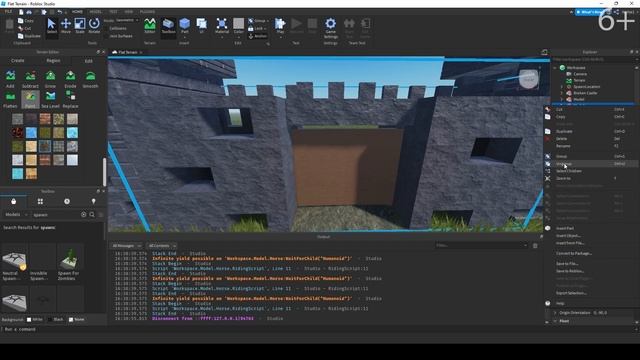640x360 pixels.
Task: Switch to the TEST ribbon tab
Action: 113,12
